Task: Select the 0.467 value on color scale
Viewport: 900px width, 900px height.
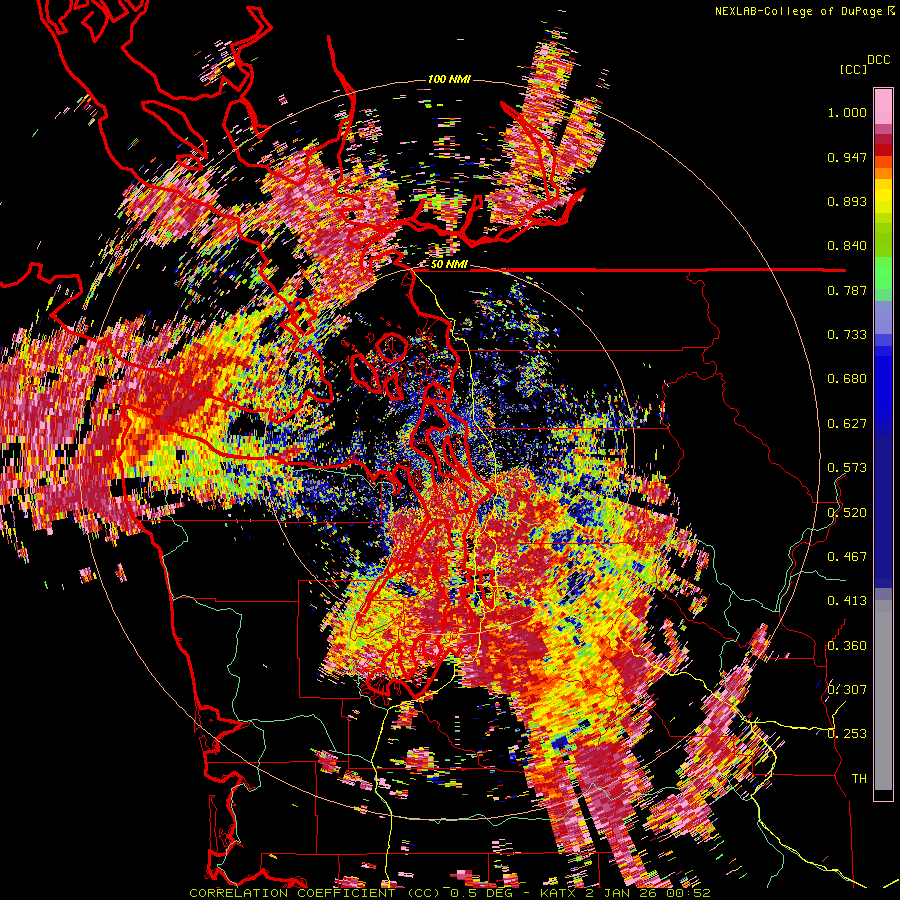Action: pos(847,557)
